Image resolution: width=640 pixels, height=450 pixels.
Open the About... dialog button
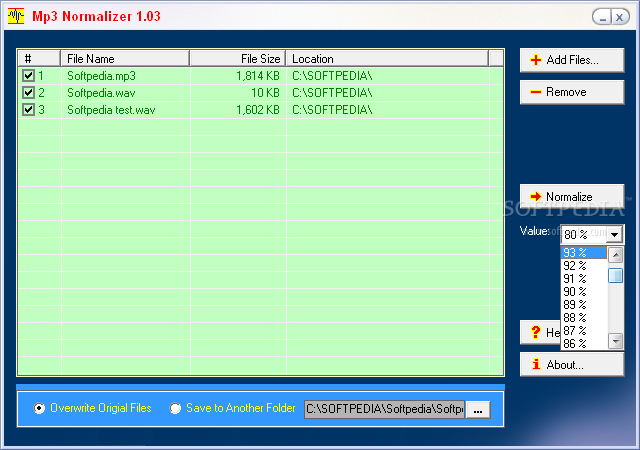(x=572, y=364)
